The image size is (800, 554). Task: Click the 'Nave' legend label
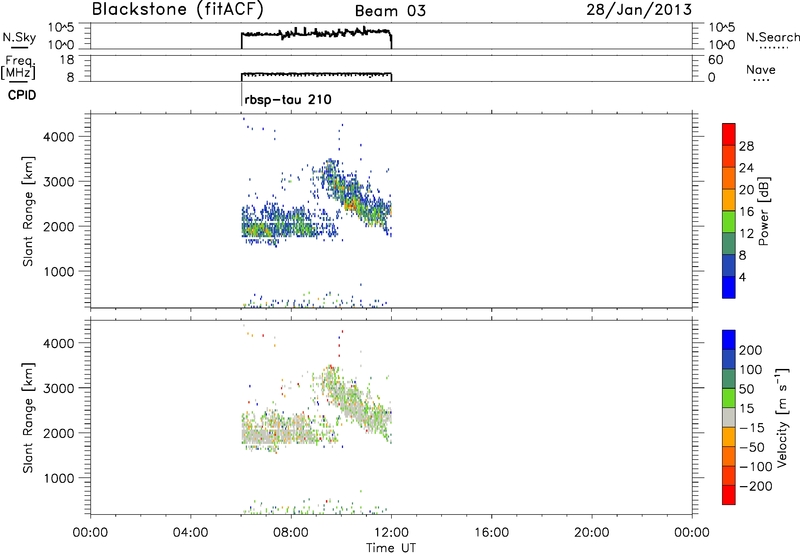[x=761, y=69]
